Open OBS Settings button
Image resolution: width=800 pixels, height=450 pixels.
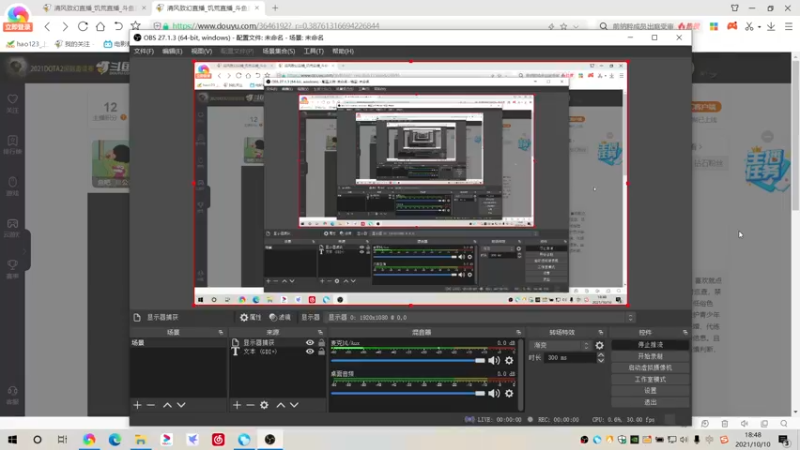pyautogui.click(x=650, y=390)
